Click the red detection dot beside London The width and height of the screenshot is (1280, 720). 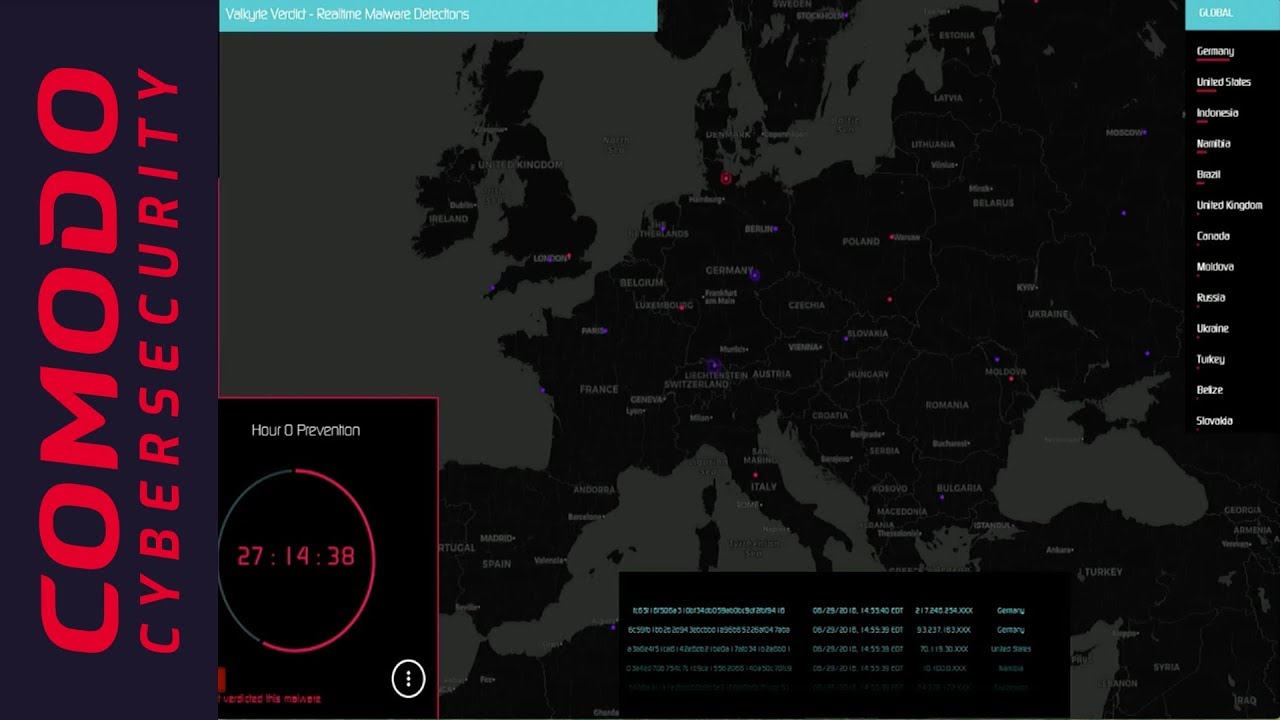pyautogui.click(x=569, y=256)
